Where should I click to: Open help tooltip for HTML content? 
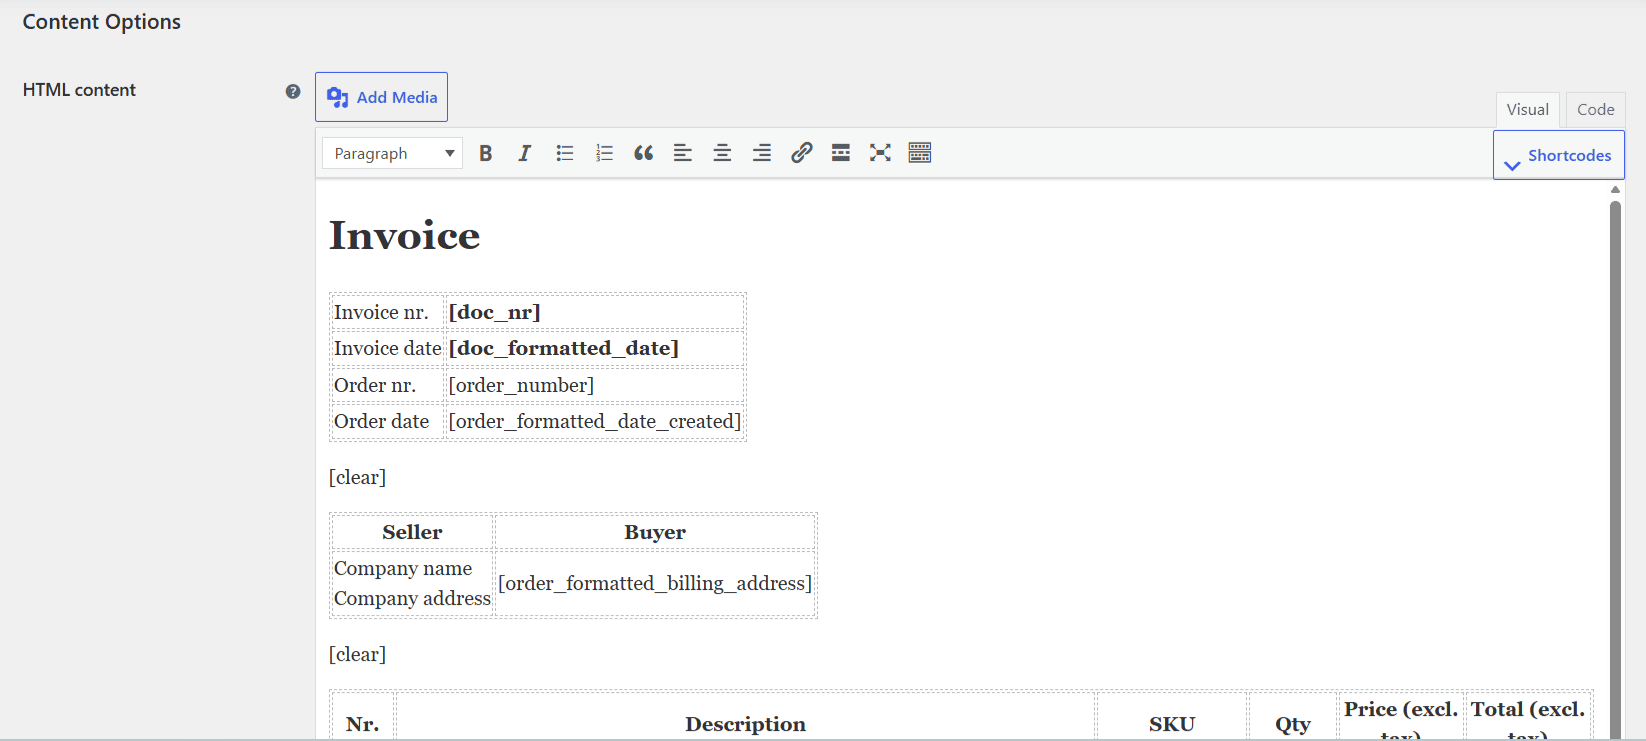coord(293,91)
